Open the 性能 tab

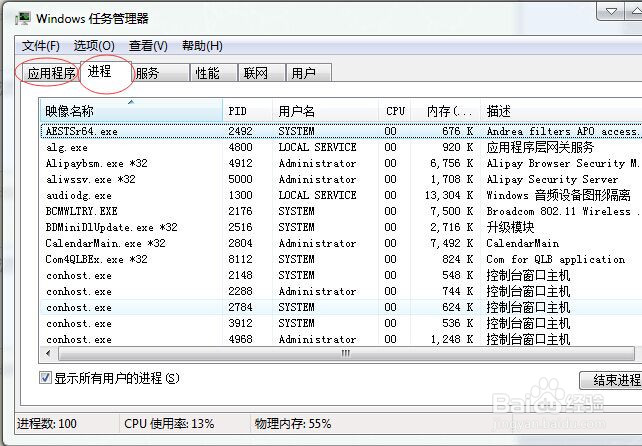point(213,73)
